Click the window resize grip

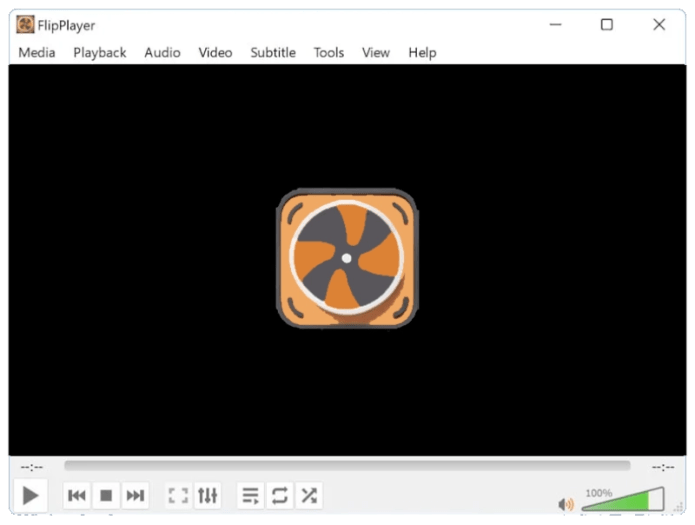click(x=679, y=507)
